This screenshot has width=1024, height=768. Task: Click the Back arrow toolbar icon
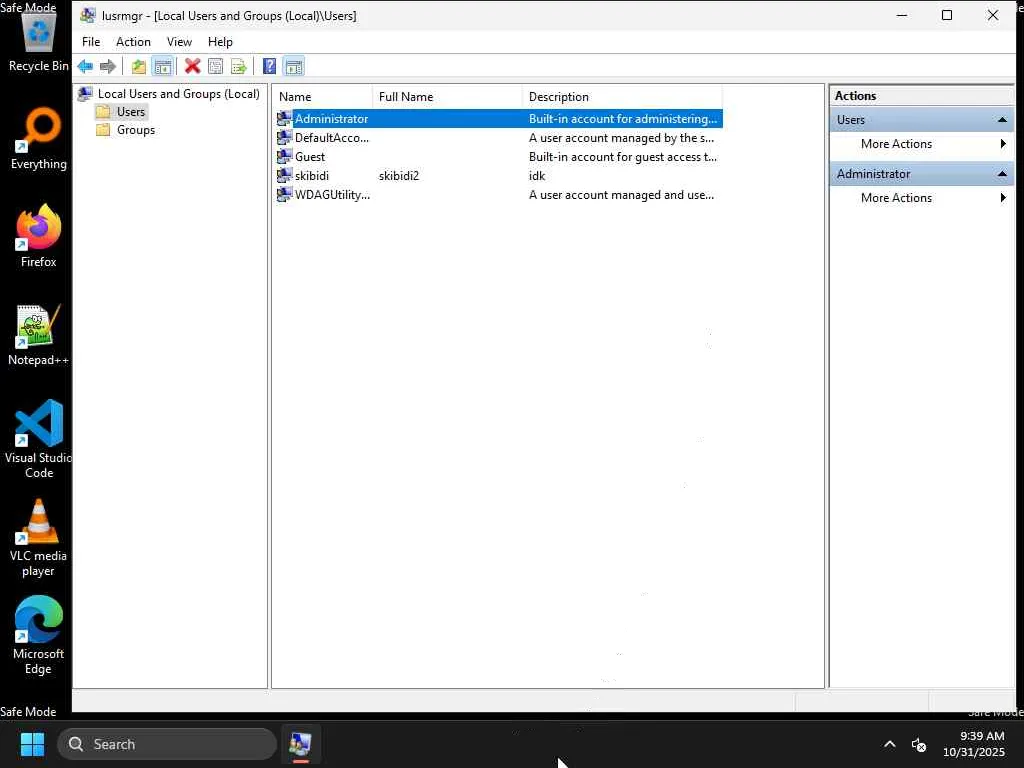tap(85, 66)
